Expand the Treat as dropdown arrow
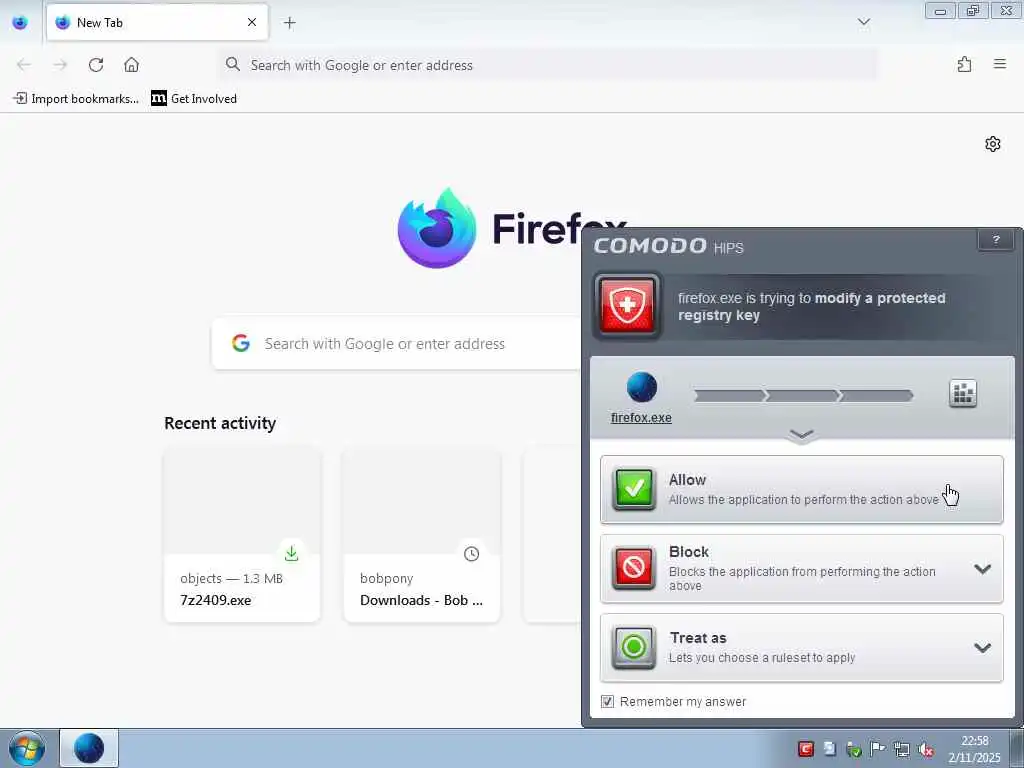The height and width of the screenshot is (768, 1024). pos(982,648)
